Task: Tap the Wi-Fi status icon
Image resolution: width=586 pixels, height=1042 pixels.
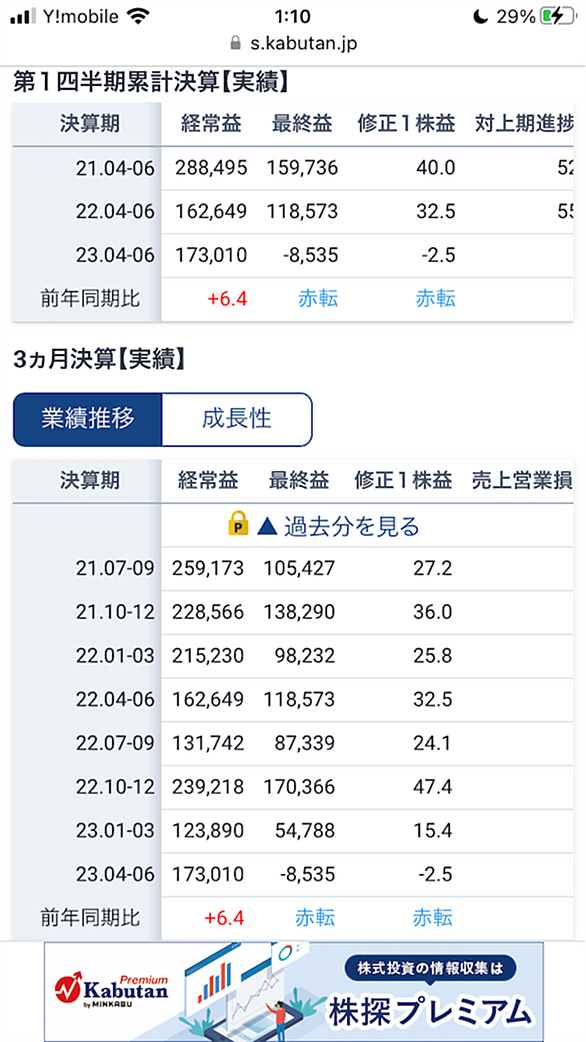Action: (138, 17)
